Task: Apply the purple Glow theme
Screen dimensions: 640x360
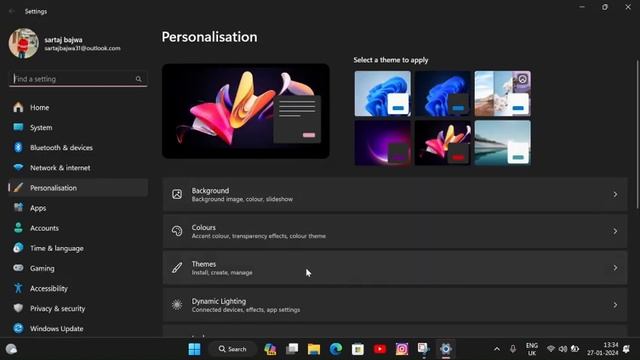Action: pyautogui.click(x=382, y=142)
